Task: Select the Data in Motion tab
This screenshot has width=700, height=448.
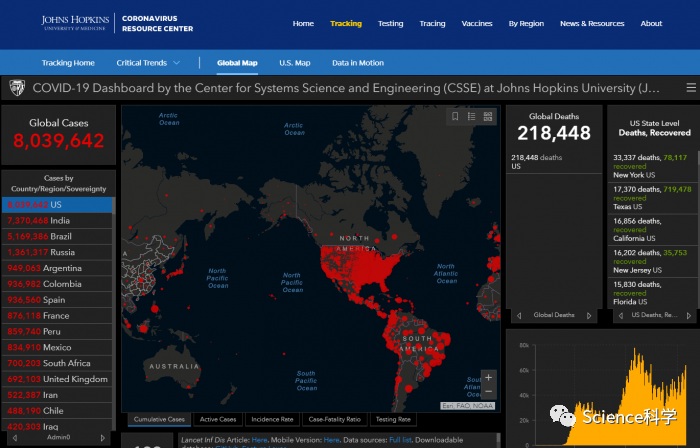Action: pyautogui.click(x=358, y=63)
